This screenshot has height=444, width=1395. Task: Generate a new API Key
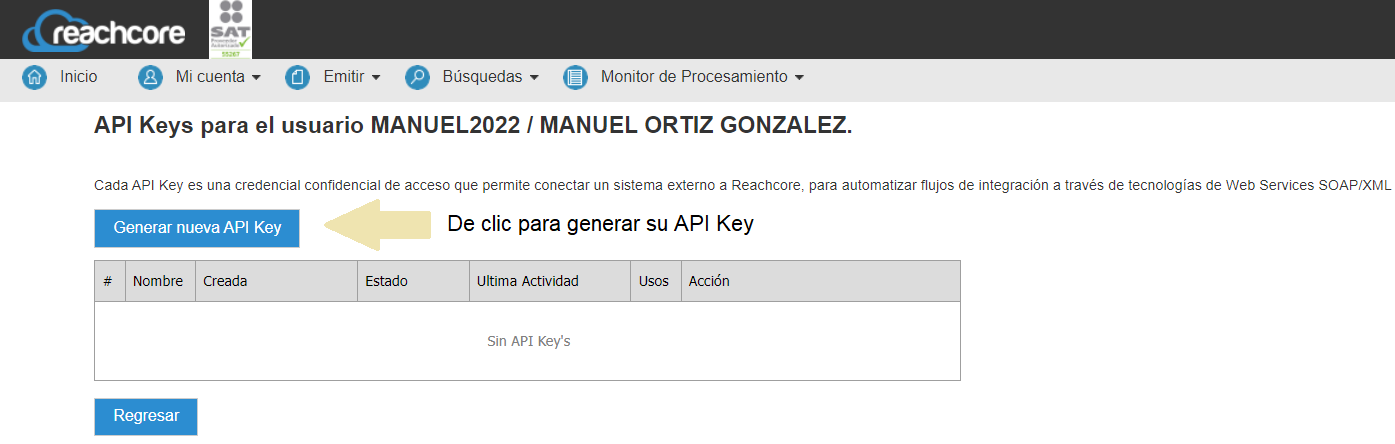197,228
